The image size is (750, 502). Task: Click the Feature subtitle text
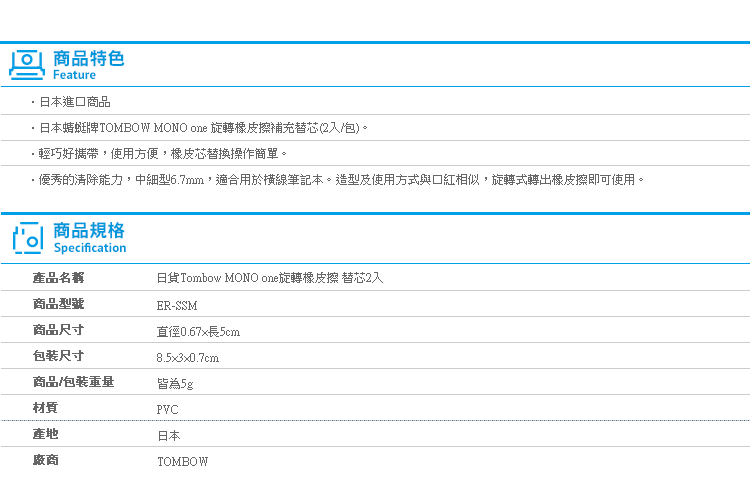(x=74, y=75)
